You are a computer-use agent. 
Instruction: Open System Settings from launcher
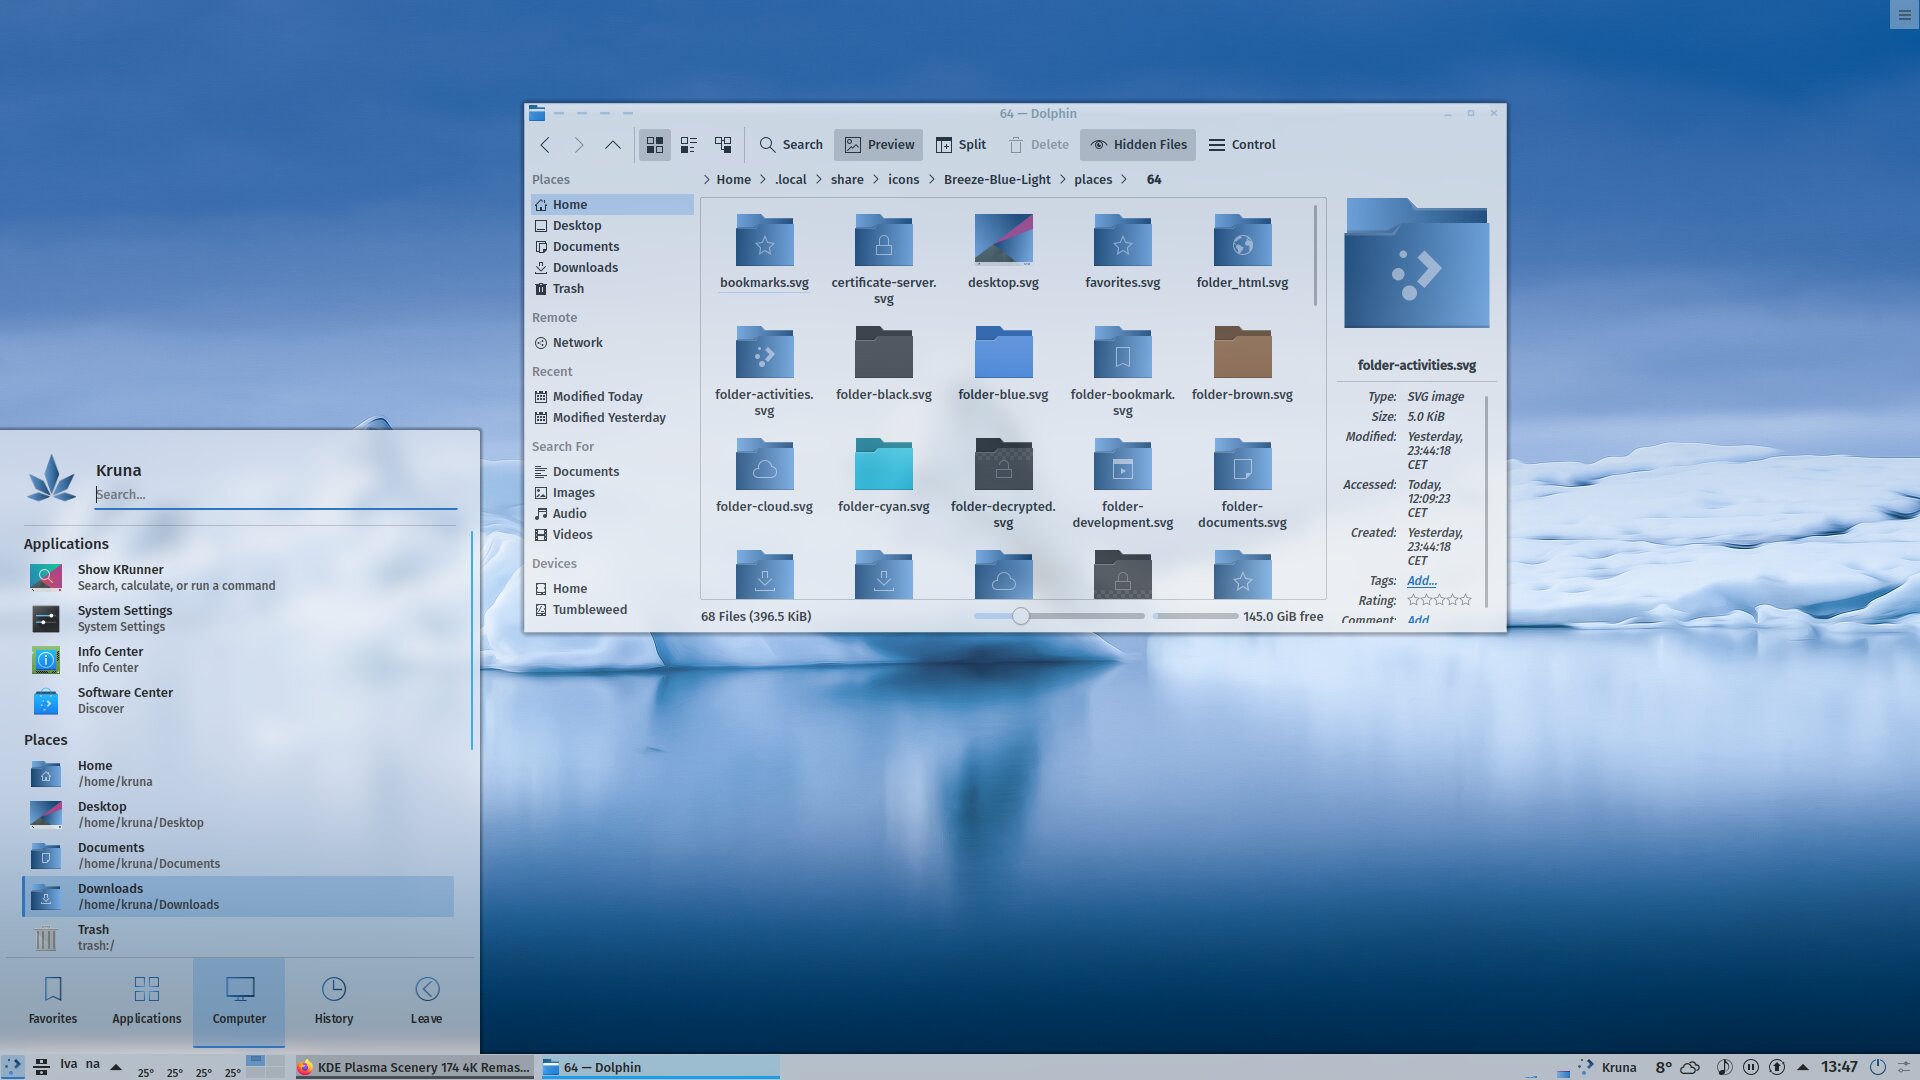pyautogui.click(x=238, y=618)
